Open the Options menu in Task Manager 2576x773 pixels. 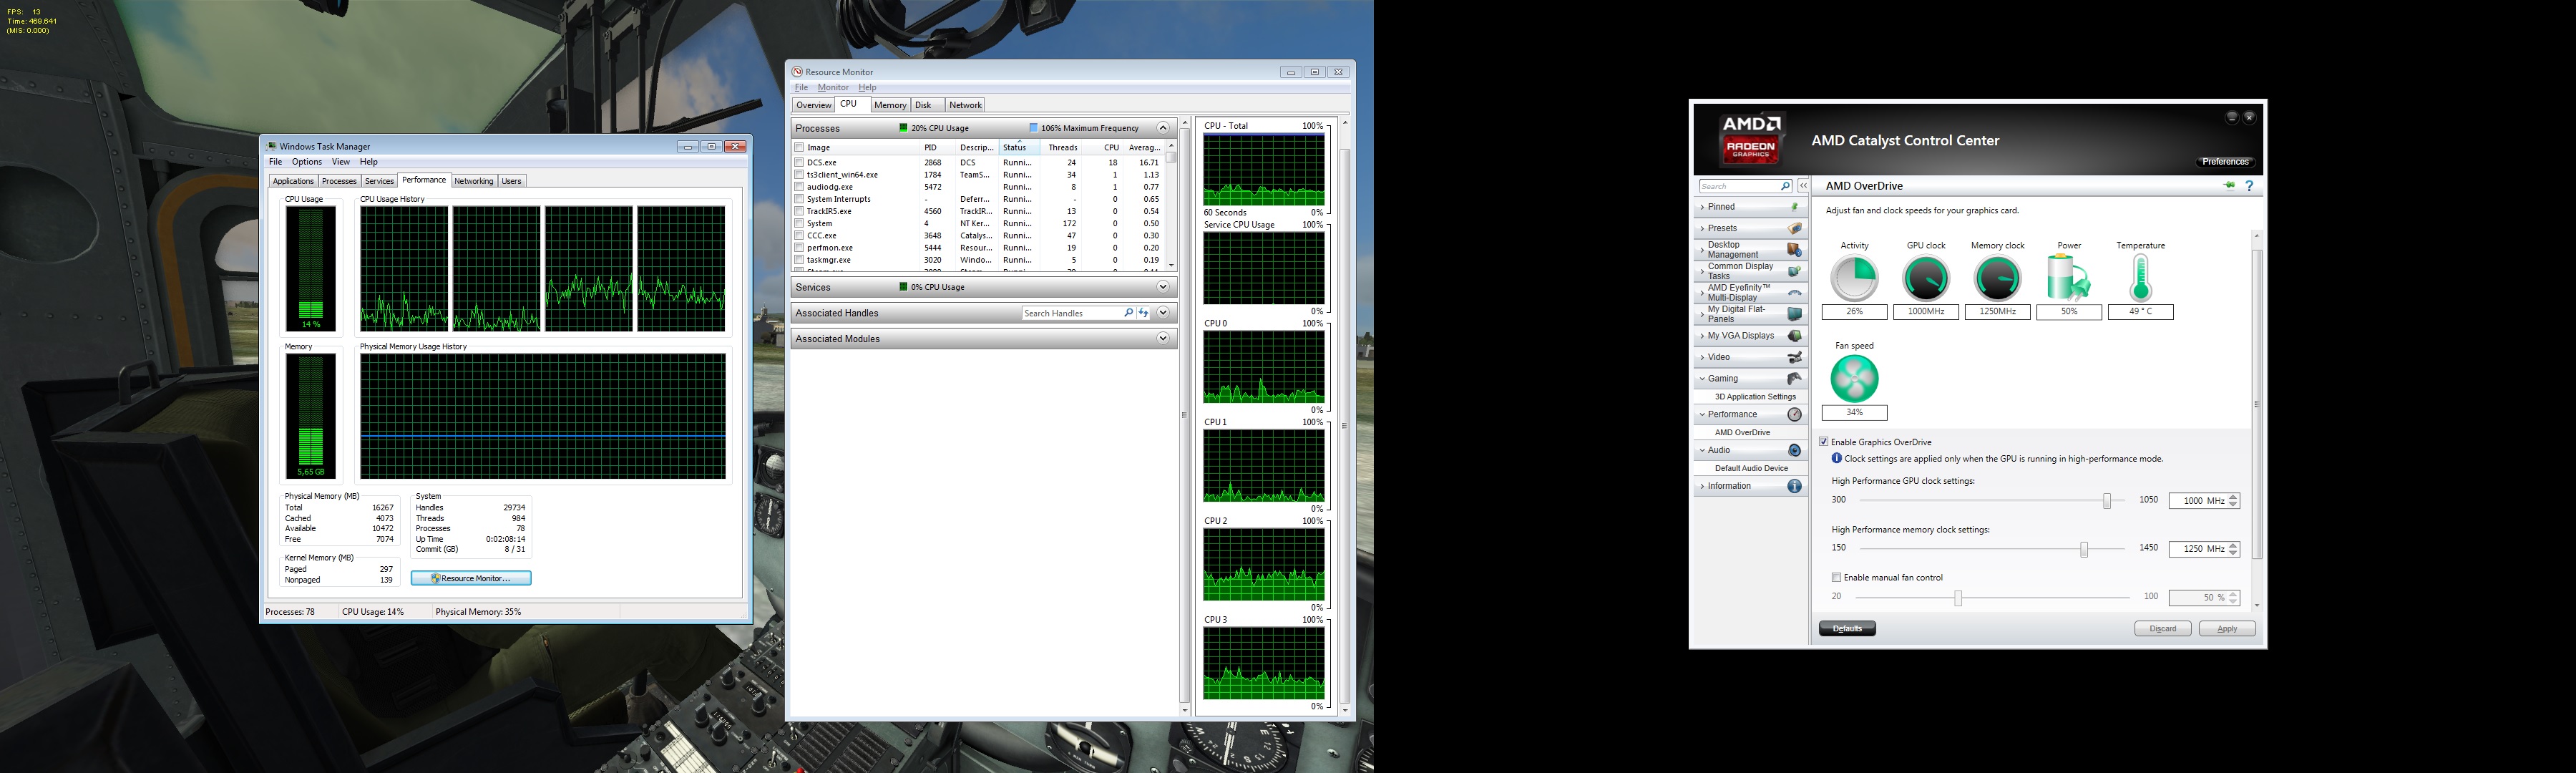tap(307, 162)
